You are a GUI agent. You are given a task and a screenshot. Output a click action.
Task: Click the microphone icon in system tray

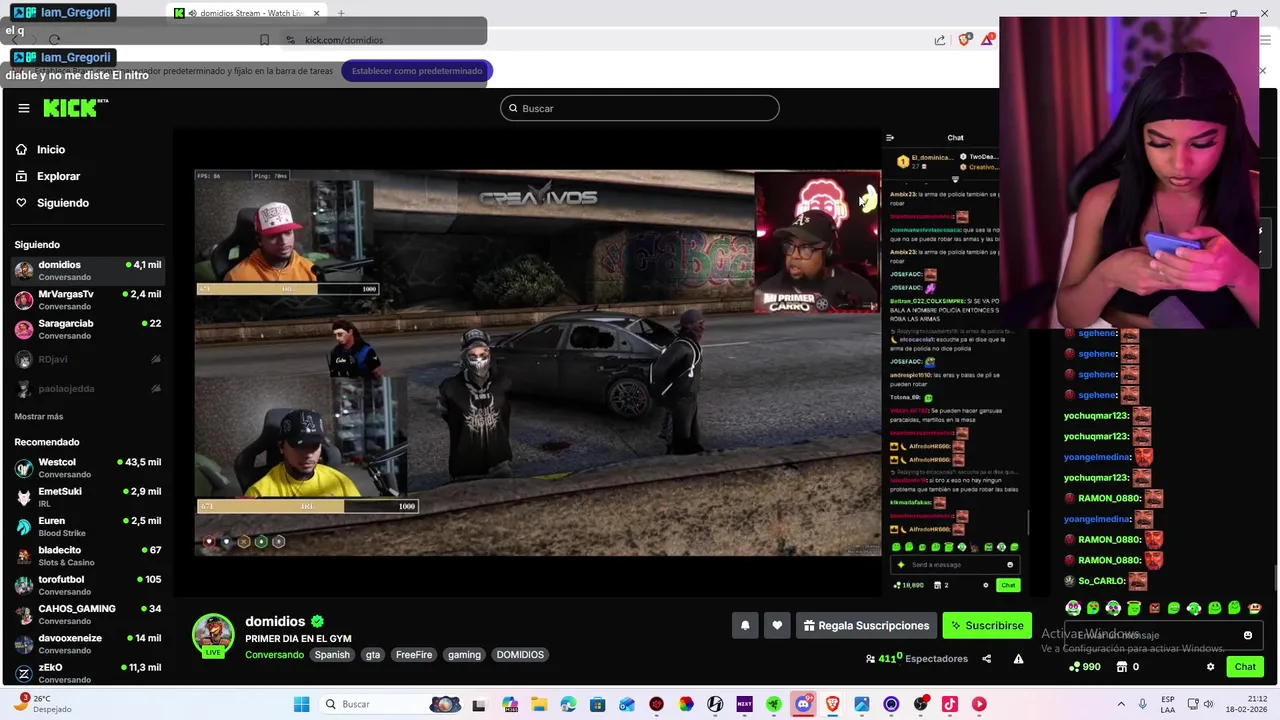pos(1142,704)
